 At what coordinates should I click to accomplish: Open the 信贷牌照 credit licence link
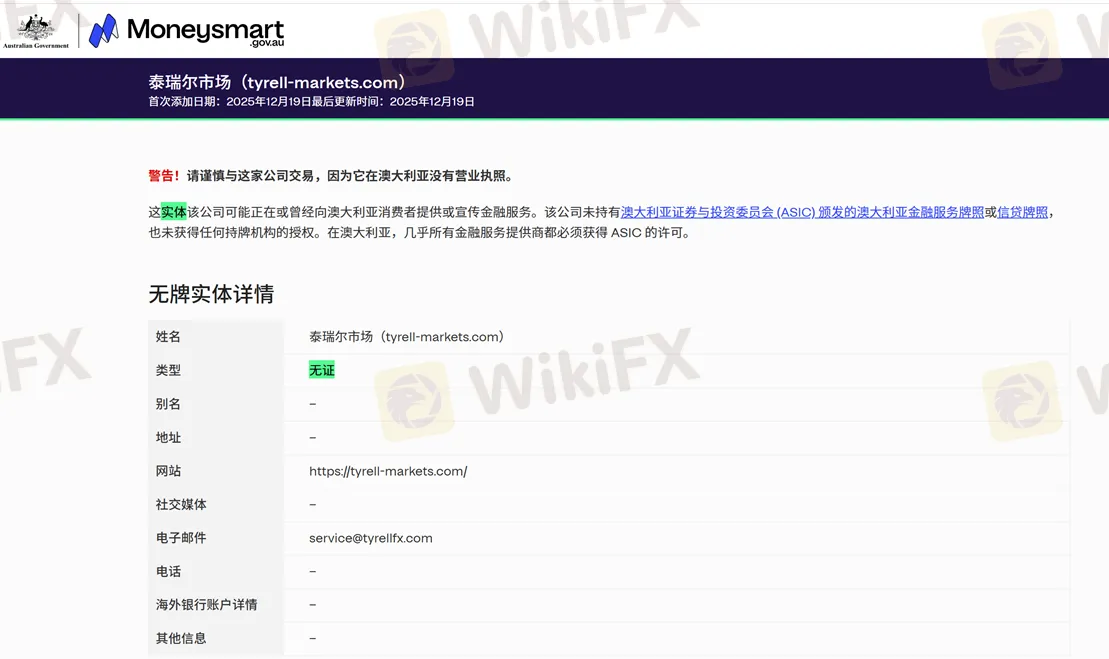[1022, 212]
